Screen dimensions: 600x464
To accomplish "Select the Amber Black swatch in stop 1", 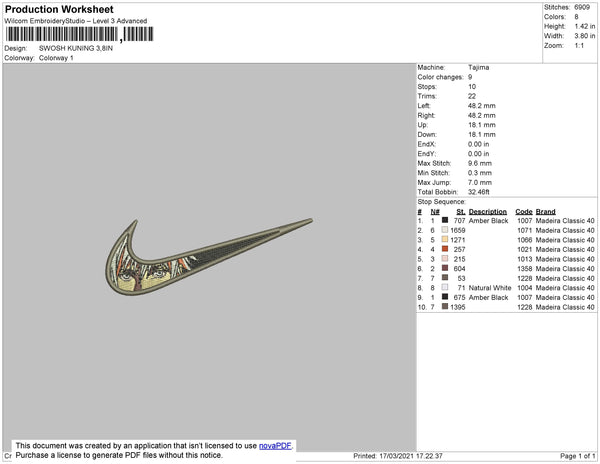I will coord(445,220).
